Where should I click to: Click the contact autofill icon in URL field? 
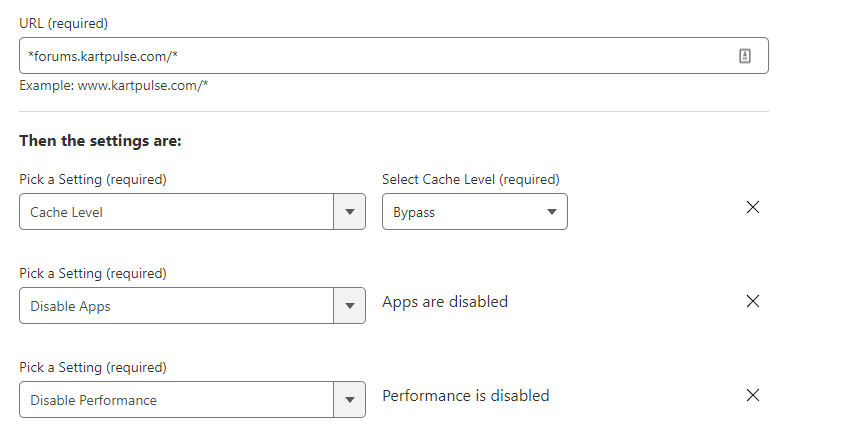744,56
